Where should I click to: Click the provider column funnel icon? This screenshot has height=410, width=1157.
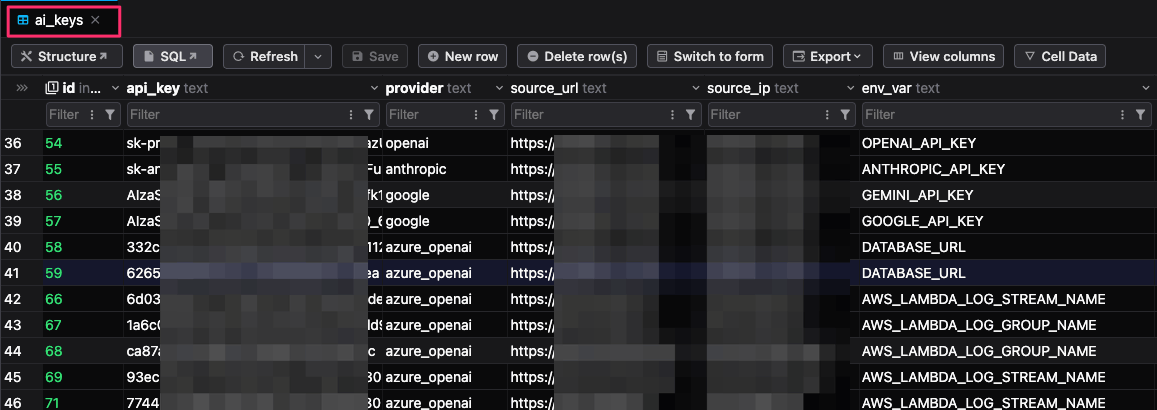(x=496, y=114)
